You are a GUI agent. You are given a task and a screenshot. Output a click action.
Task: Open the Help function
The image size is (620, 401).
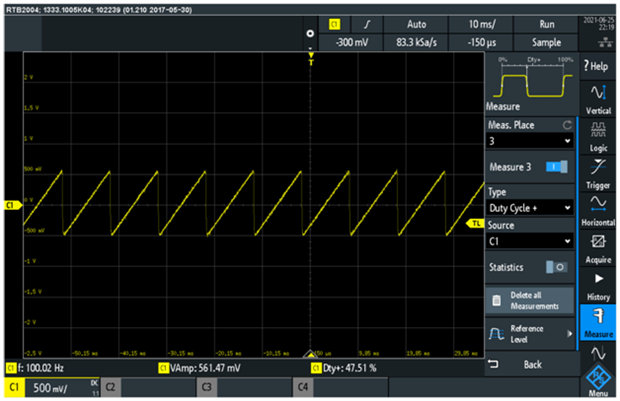(x=597, y=66)
